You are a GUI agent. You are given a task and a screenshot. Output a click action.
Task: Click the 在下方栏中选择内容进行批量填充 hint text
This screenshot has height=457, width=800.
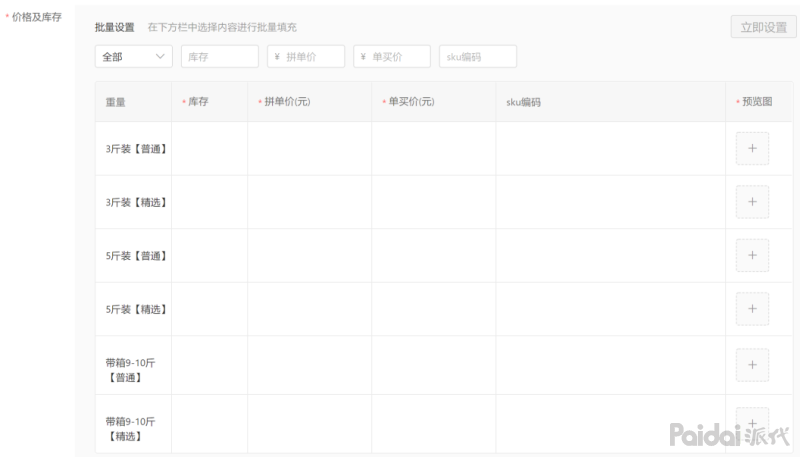[x=222, y=28]
